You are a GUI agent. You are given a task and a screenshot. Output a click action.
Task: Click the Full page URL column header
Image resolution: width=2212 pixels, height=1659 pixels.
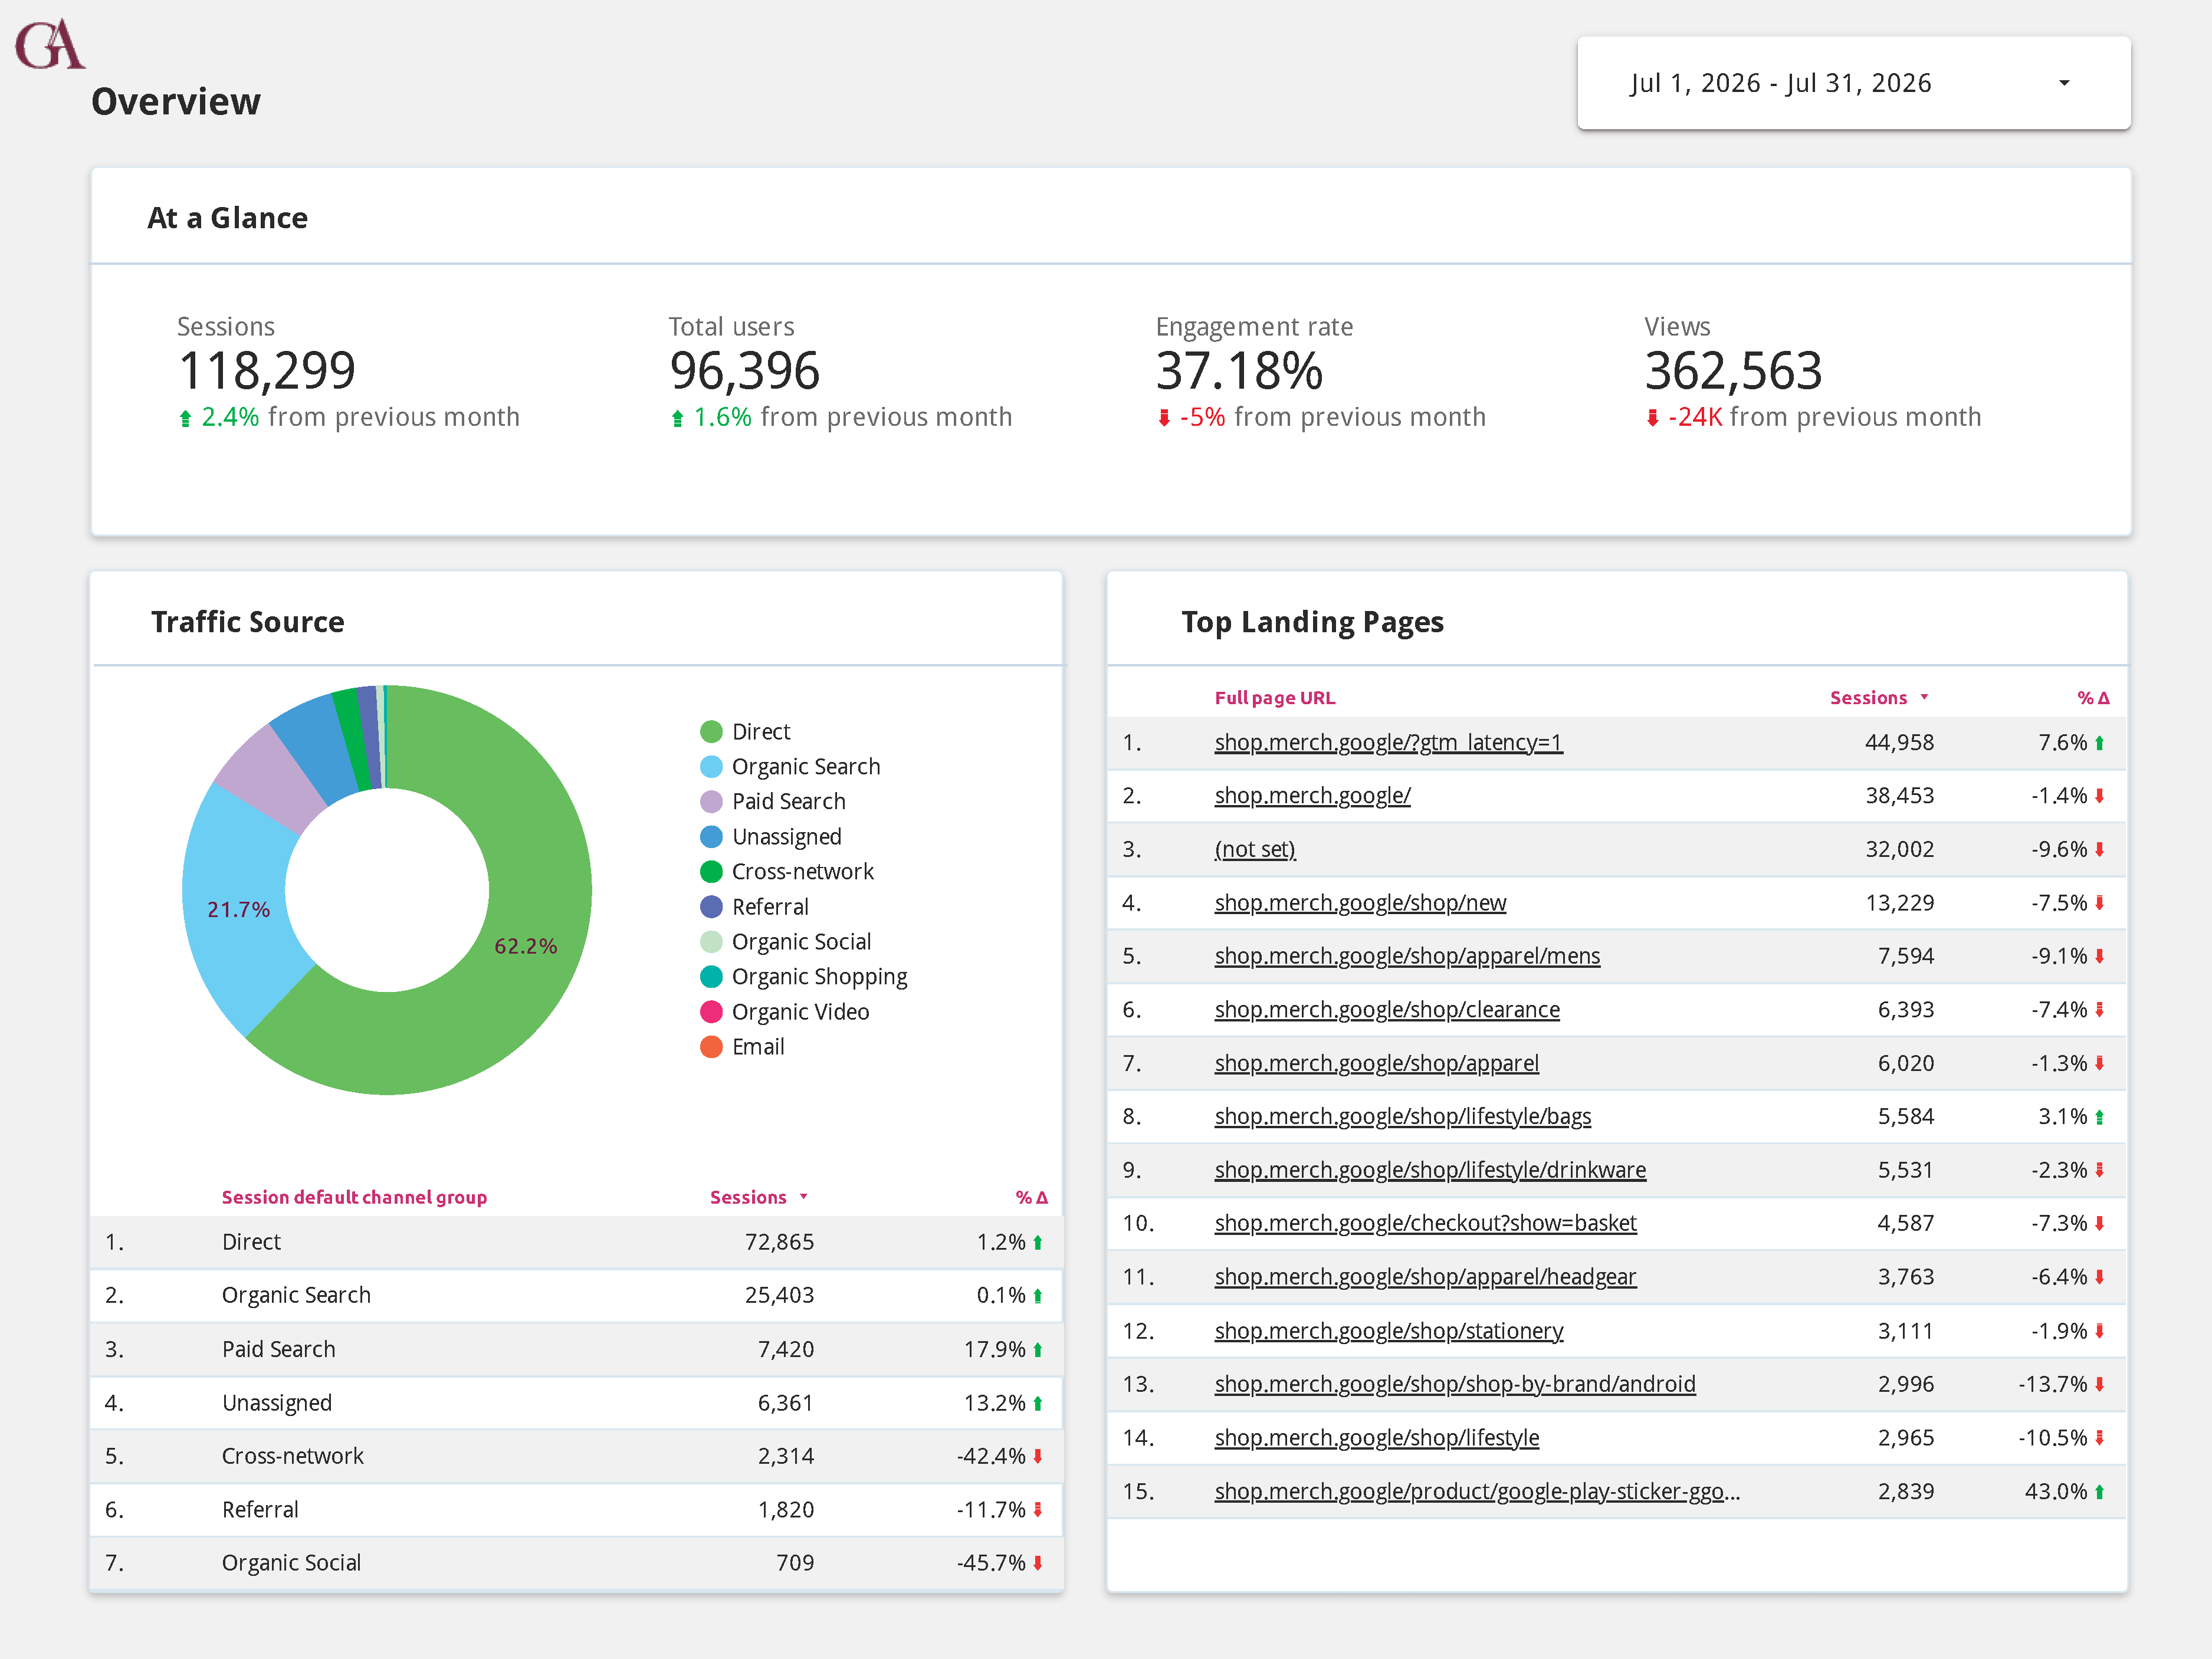pos(1274,698)
